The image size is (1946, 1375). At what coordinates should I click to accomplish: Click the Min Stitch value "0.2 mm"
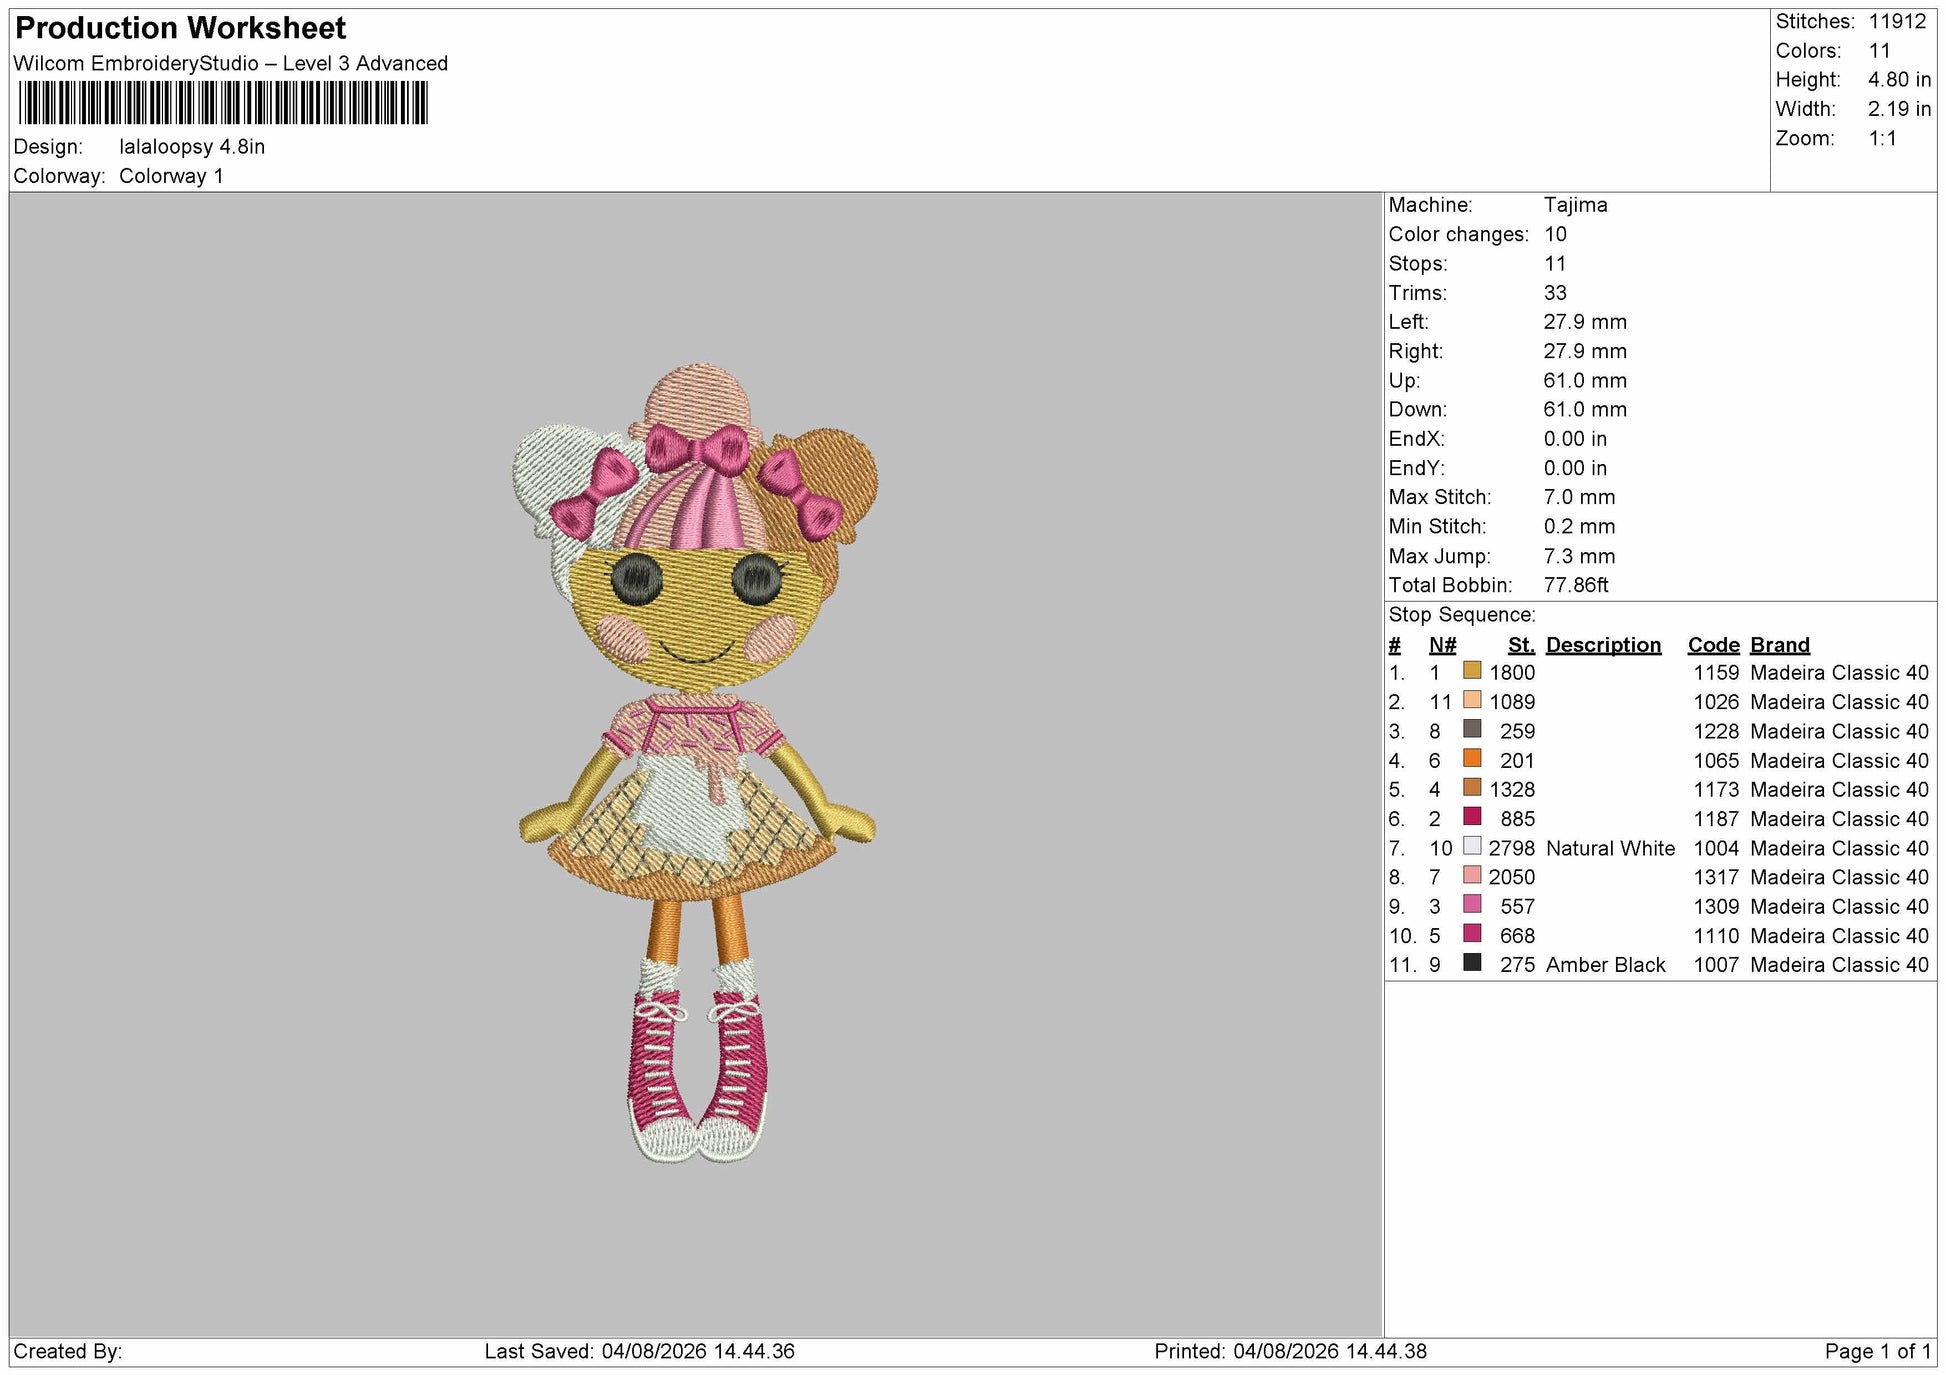[x=1579, y=526]
